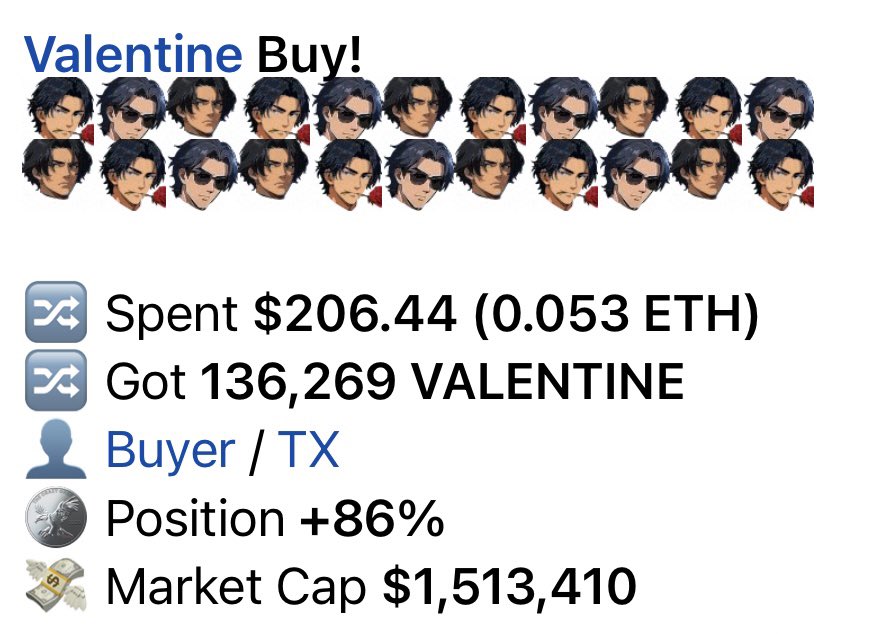Viewport: 886px width, 634px height.
Task: Click the (0.053 ETH) text
Action: coord(616,314)
